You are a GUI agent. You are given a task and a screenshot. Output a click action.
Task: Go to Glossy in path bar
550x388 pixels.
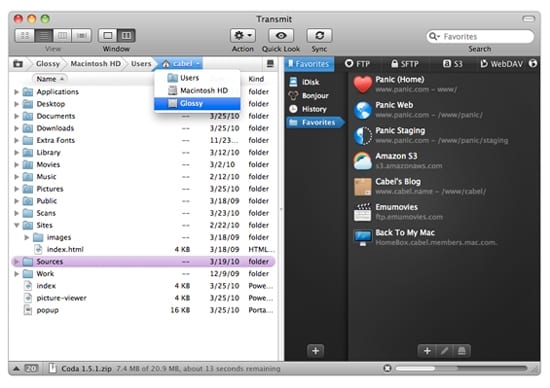[48, 63]
